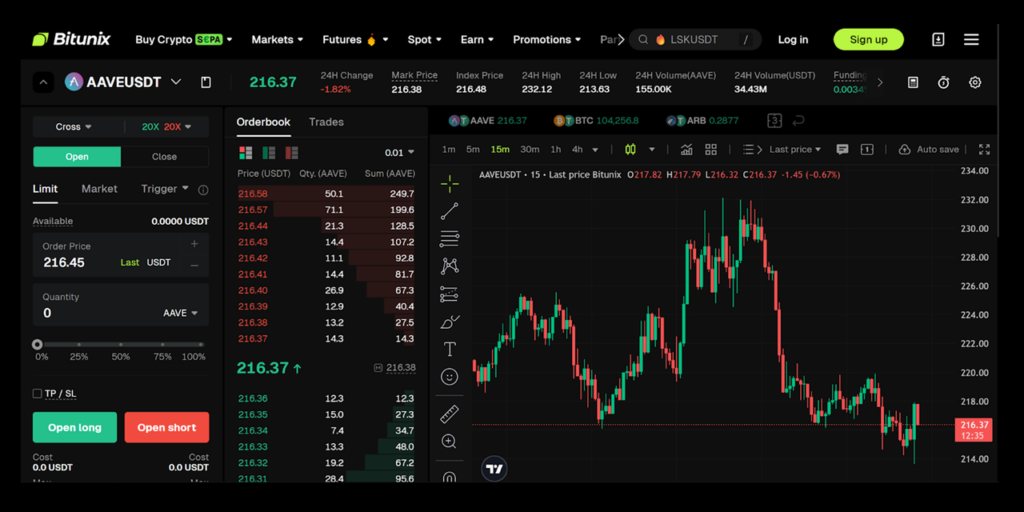Click the quantity percentage slider handle
The height and width of the screenshot is (512, 1024).
[x=37, y=344]
